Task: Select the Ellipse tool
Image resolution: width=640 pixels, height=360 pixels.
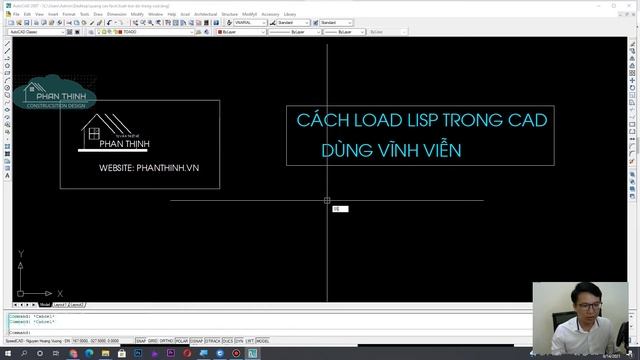Action: coord(7,110)
